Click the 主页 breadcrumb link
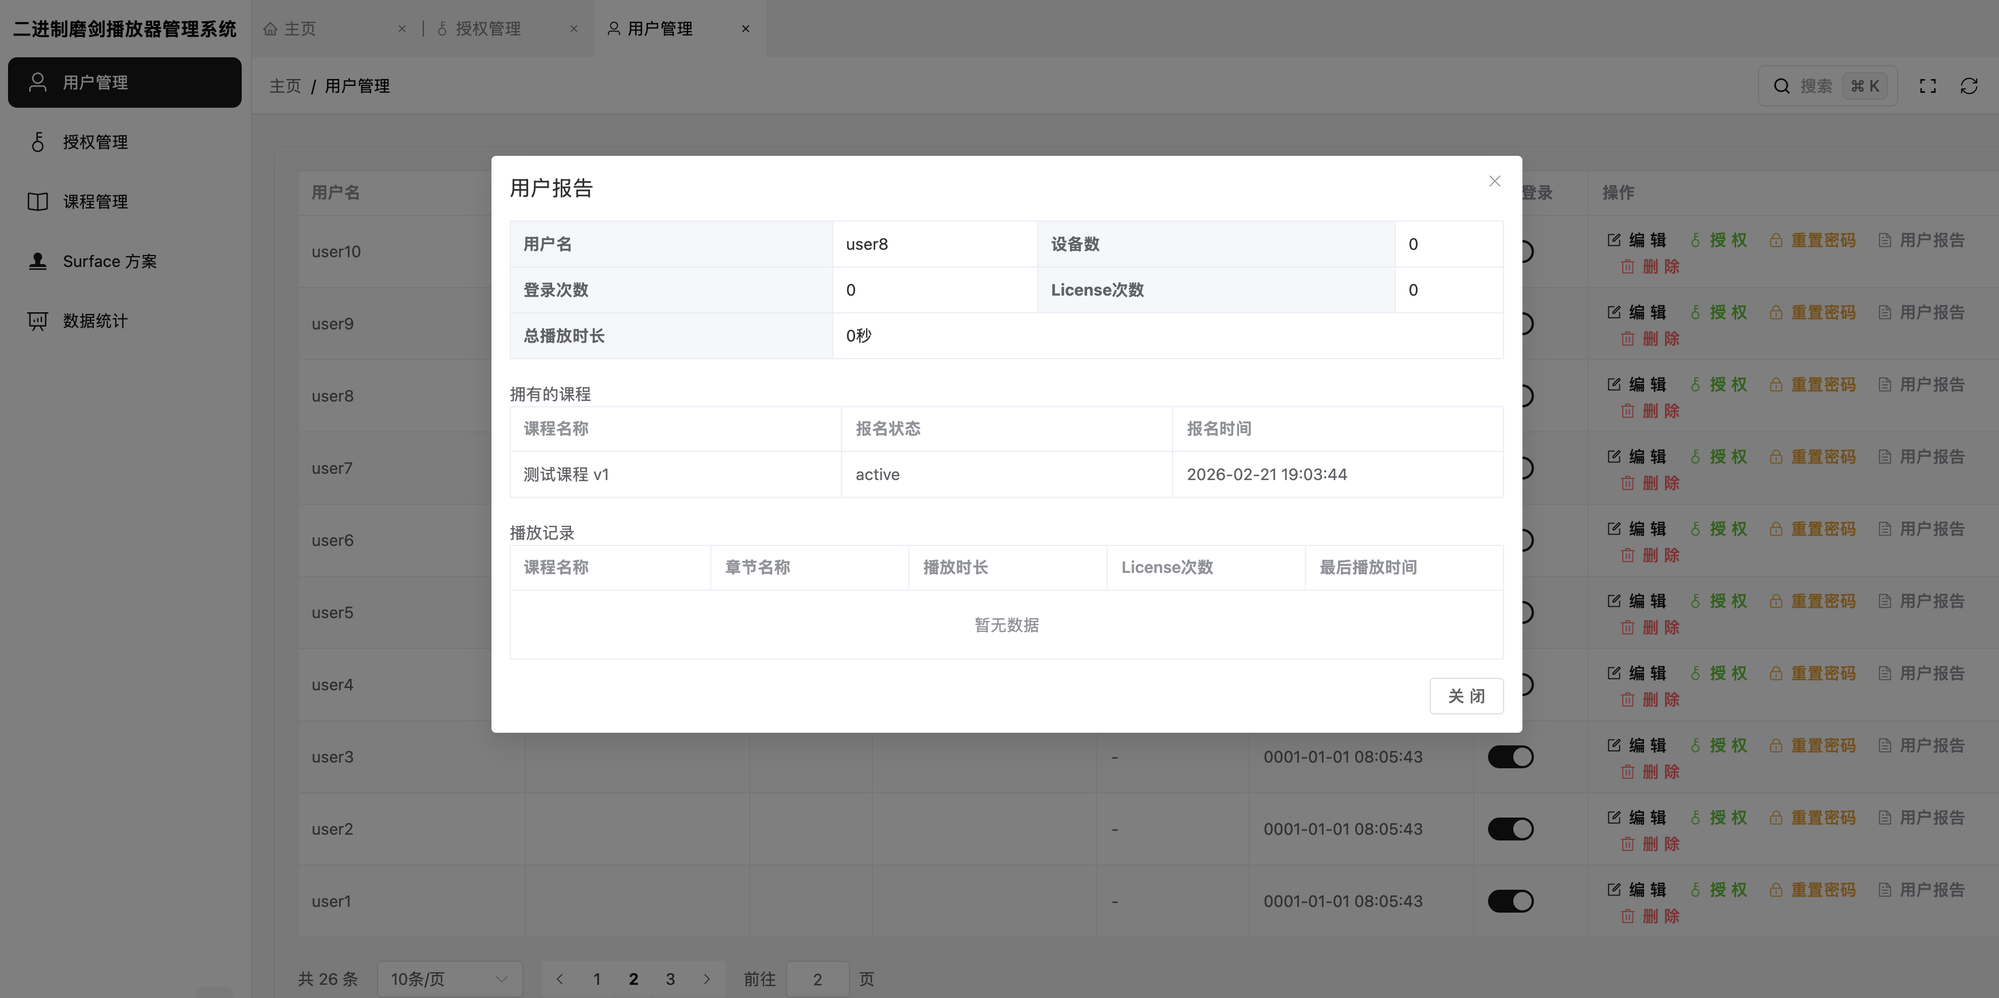 point(284,85)
